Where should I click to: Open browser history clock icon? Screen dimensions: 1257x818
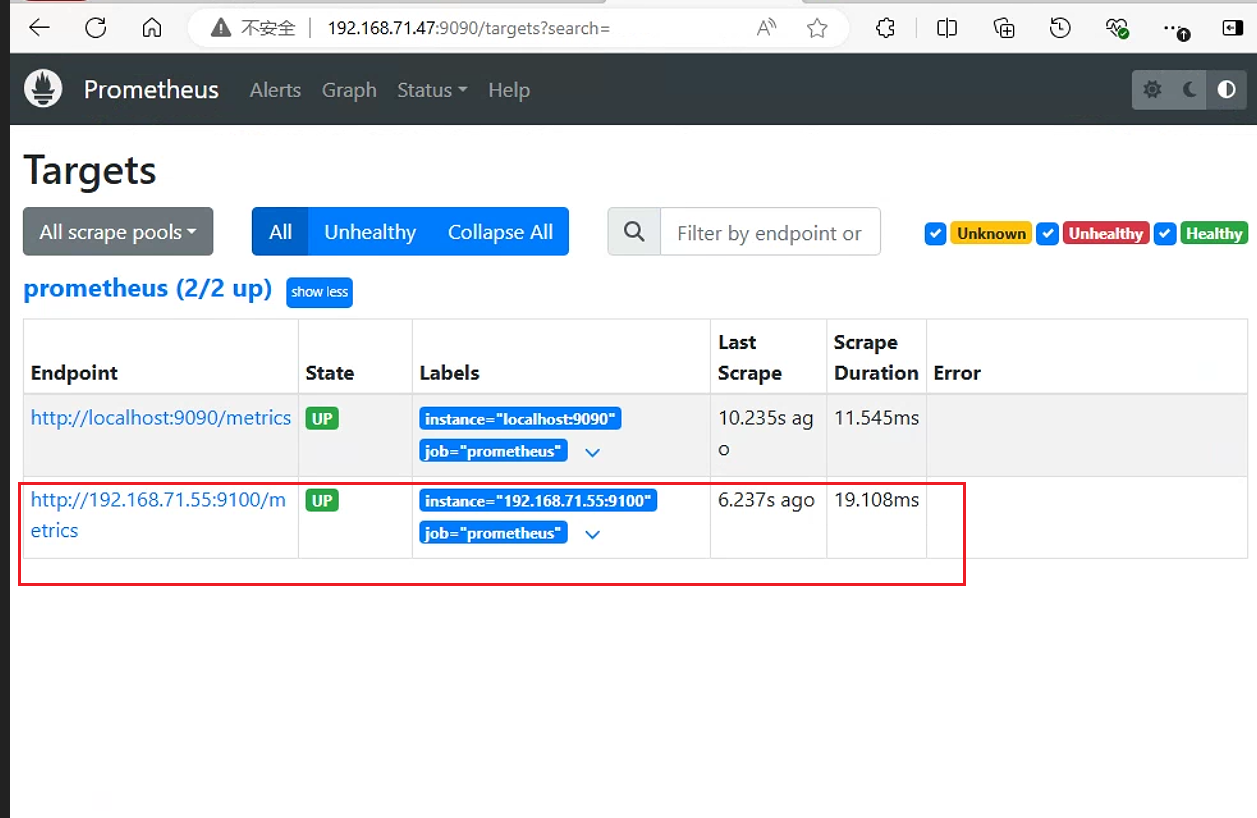pyautogui.click(x=1061, y=28)
